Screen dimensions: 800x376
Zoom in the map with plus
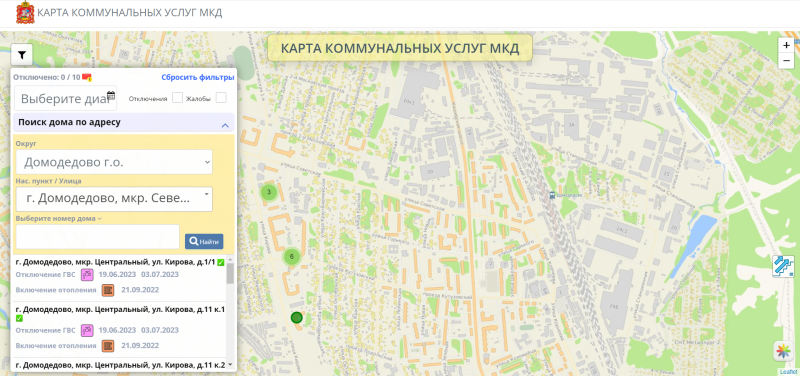[x=786, y=45]
